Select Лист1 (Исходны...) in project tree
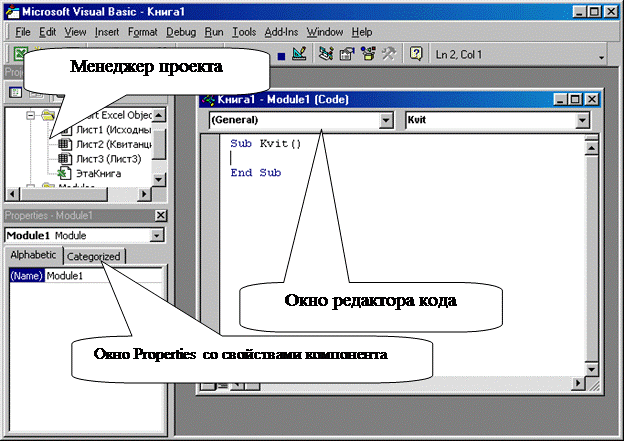The image size is (624, 441). click(113, 130)
